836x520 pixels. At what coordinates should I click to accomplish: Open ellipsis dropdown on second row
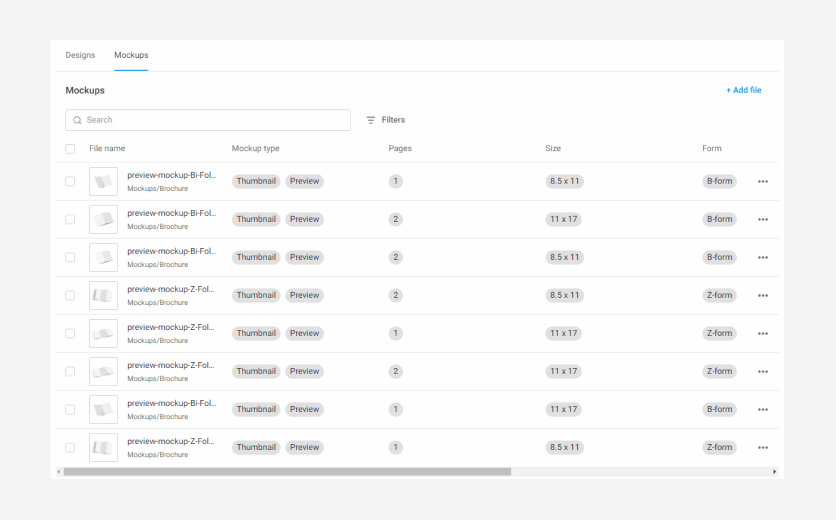(x=763, y=220)
